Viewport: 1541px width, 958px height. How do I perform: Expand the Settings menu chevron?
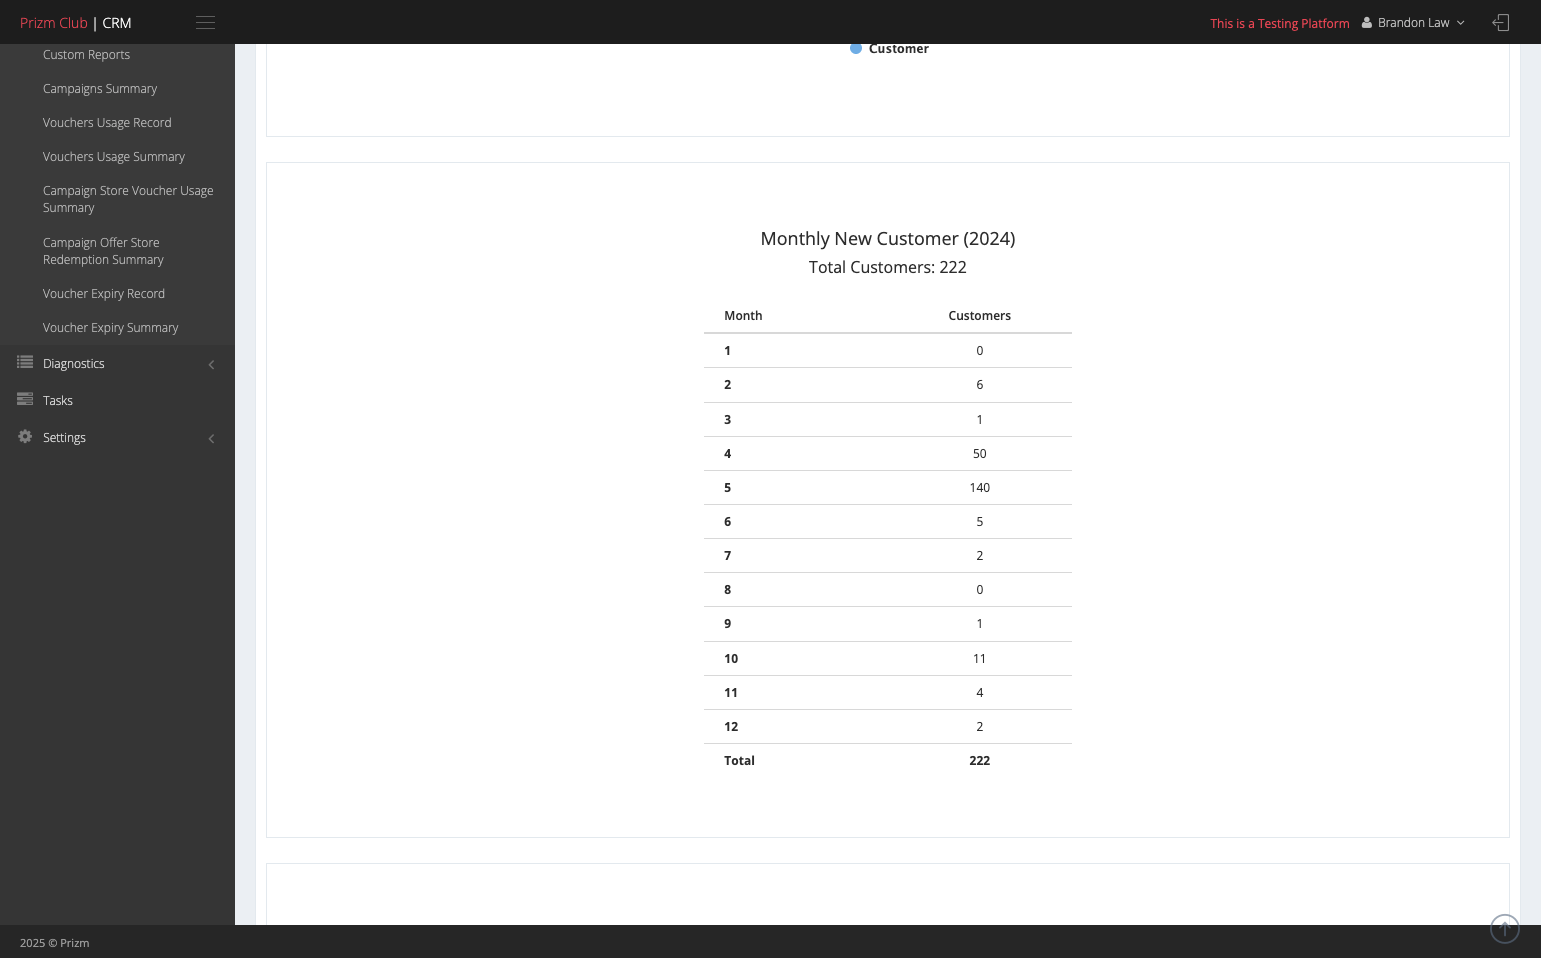(211, 439)
